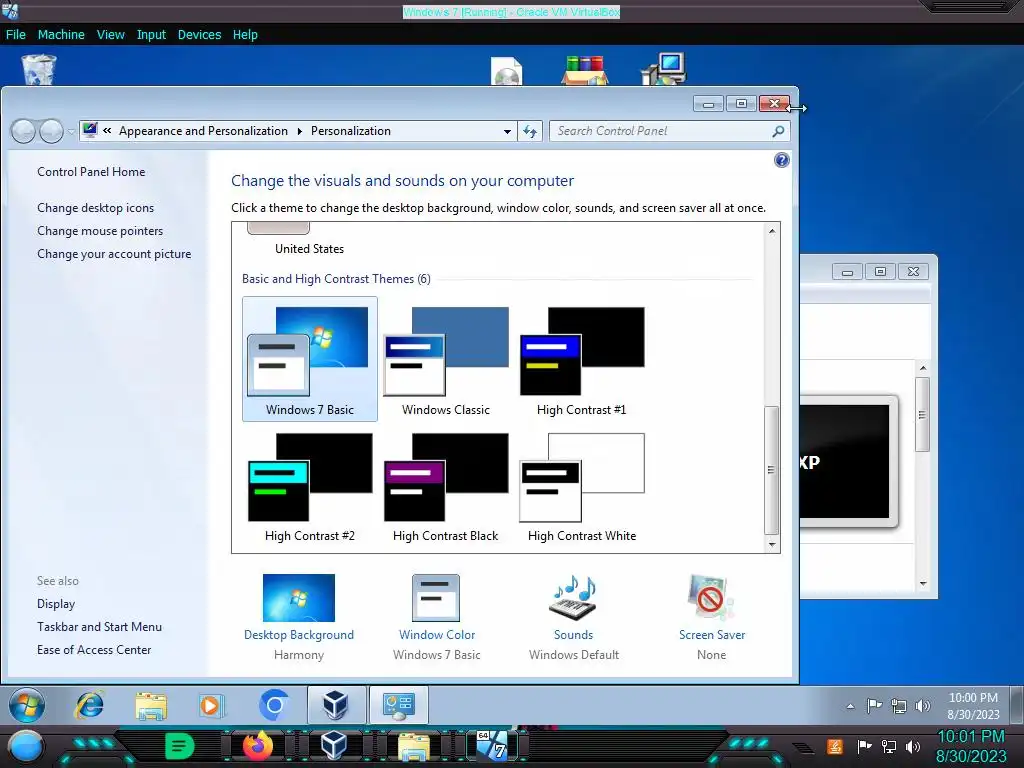The image size is (1024, 768).
Task: Click the Action Center flag in guest tray
Action: 874,705
